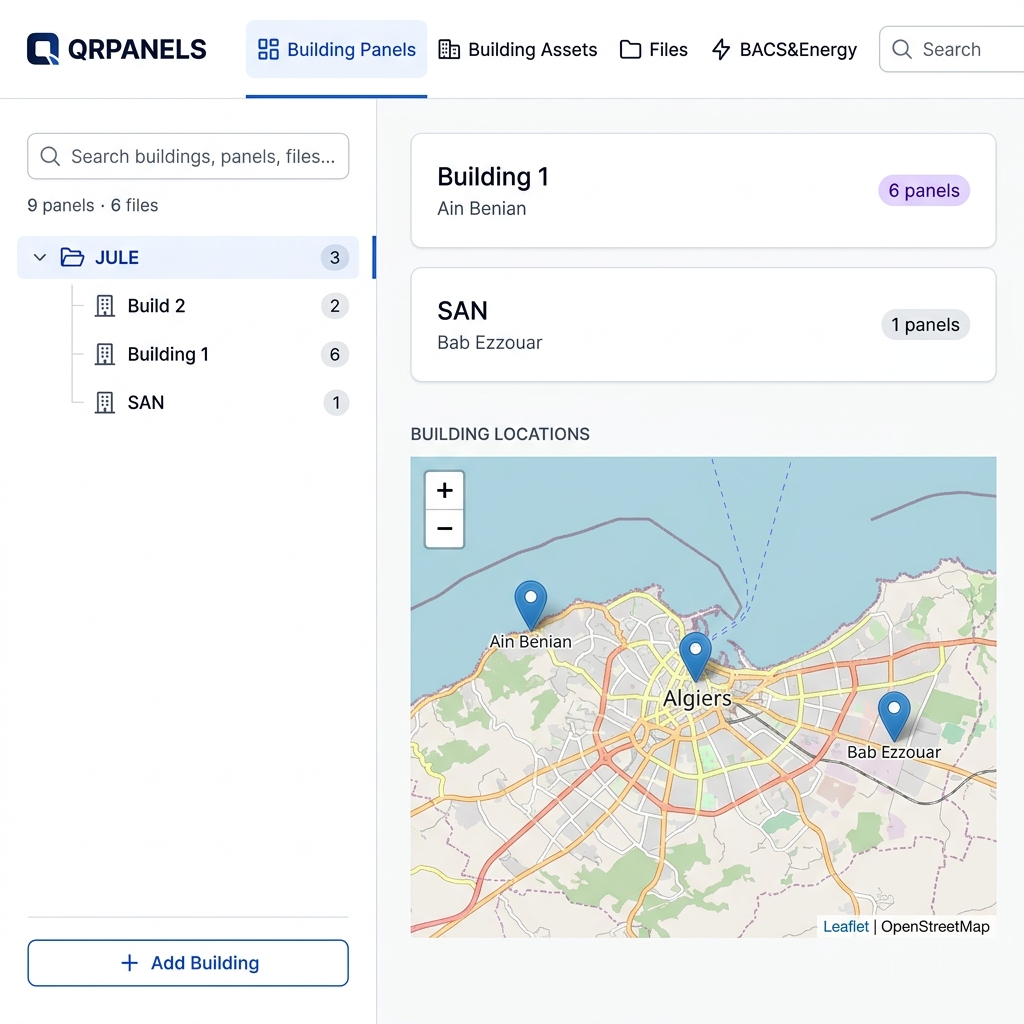Click the Algiers map label
Screen dimensions: 1024x1024
pos(697,698)
